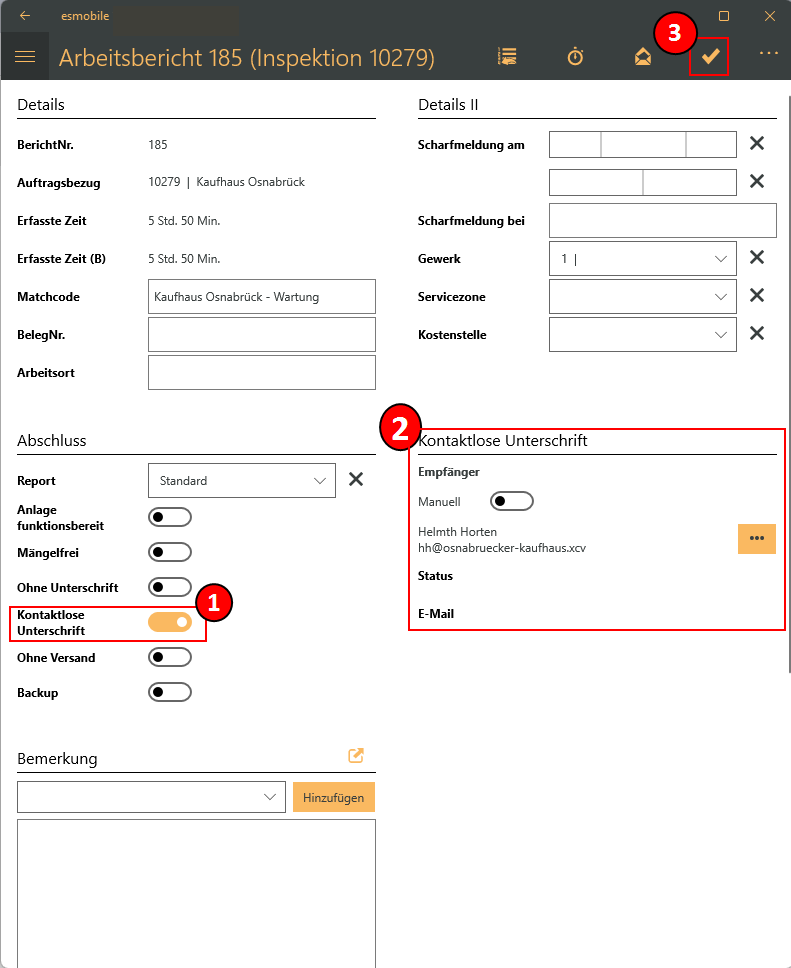
Task: Toggle Ohne Unterschrift switch
Action: 170,587
